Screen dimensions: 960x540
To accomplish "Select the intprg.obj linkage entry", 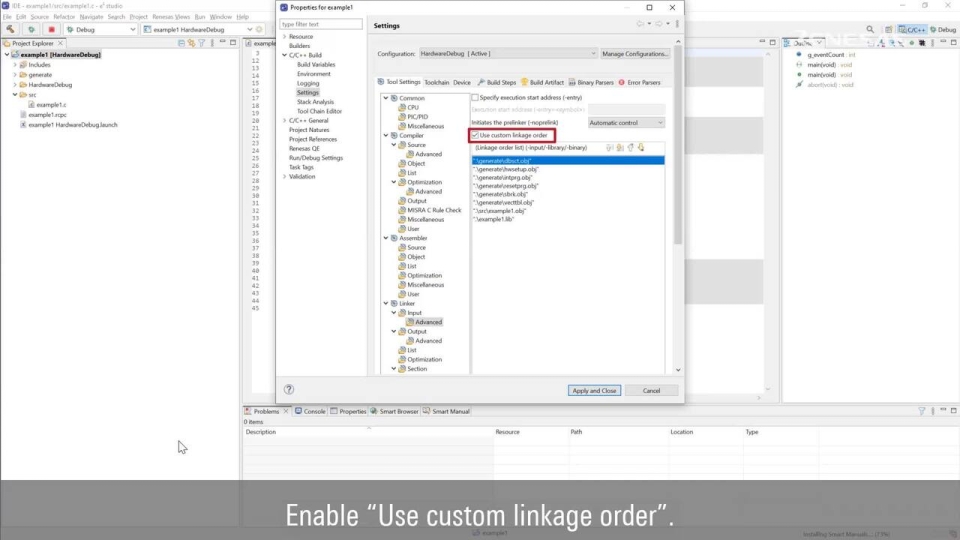I will 503,178.
